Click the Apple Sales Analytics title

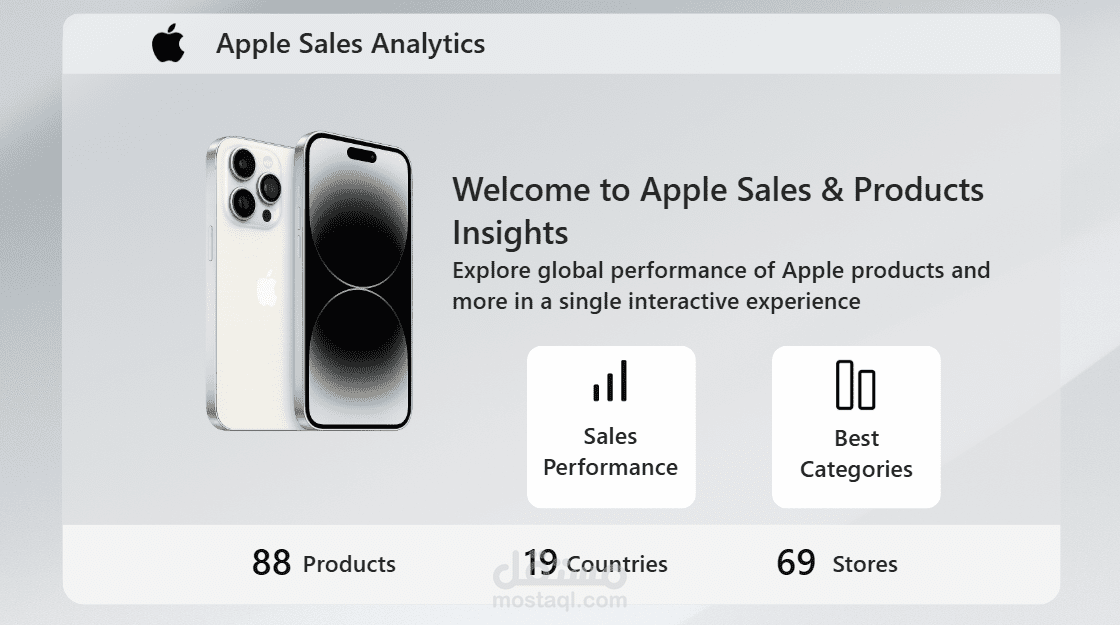coord(351,44)
